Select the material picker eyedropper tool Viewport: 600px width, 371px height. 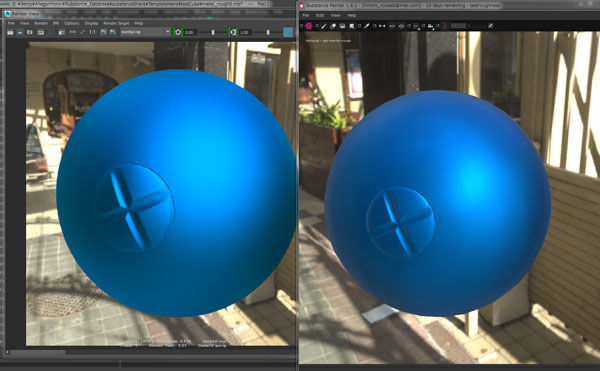pyautogui.click(x=367, y=26)
